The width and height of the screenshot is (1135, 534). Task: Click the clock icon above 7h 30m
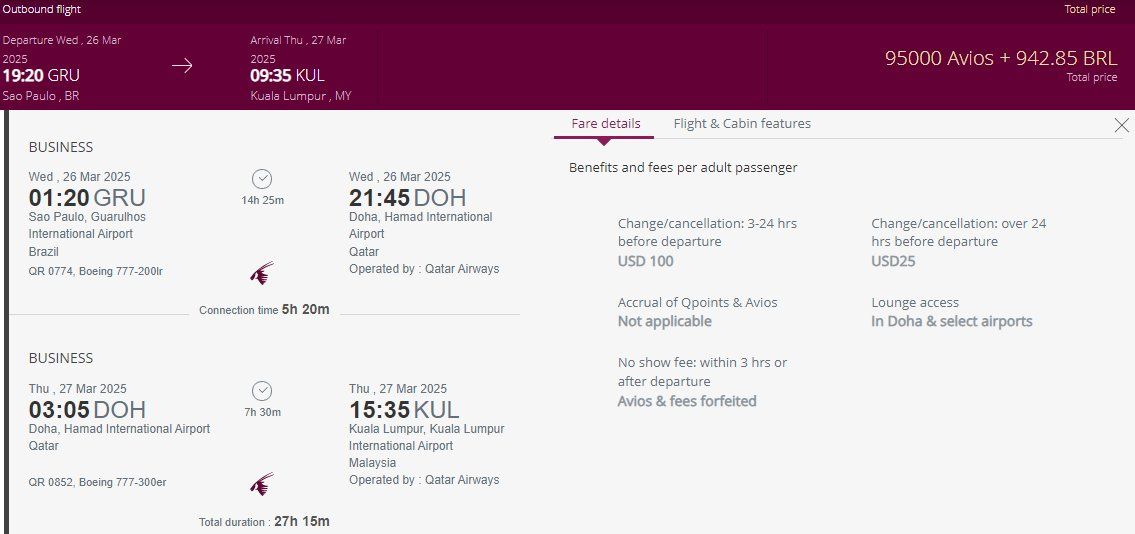(x=262, y=390)
